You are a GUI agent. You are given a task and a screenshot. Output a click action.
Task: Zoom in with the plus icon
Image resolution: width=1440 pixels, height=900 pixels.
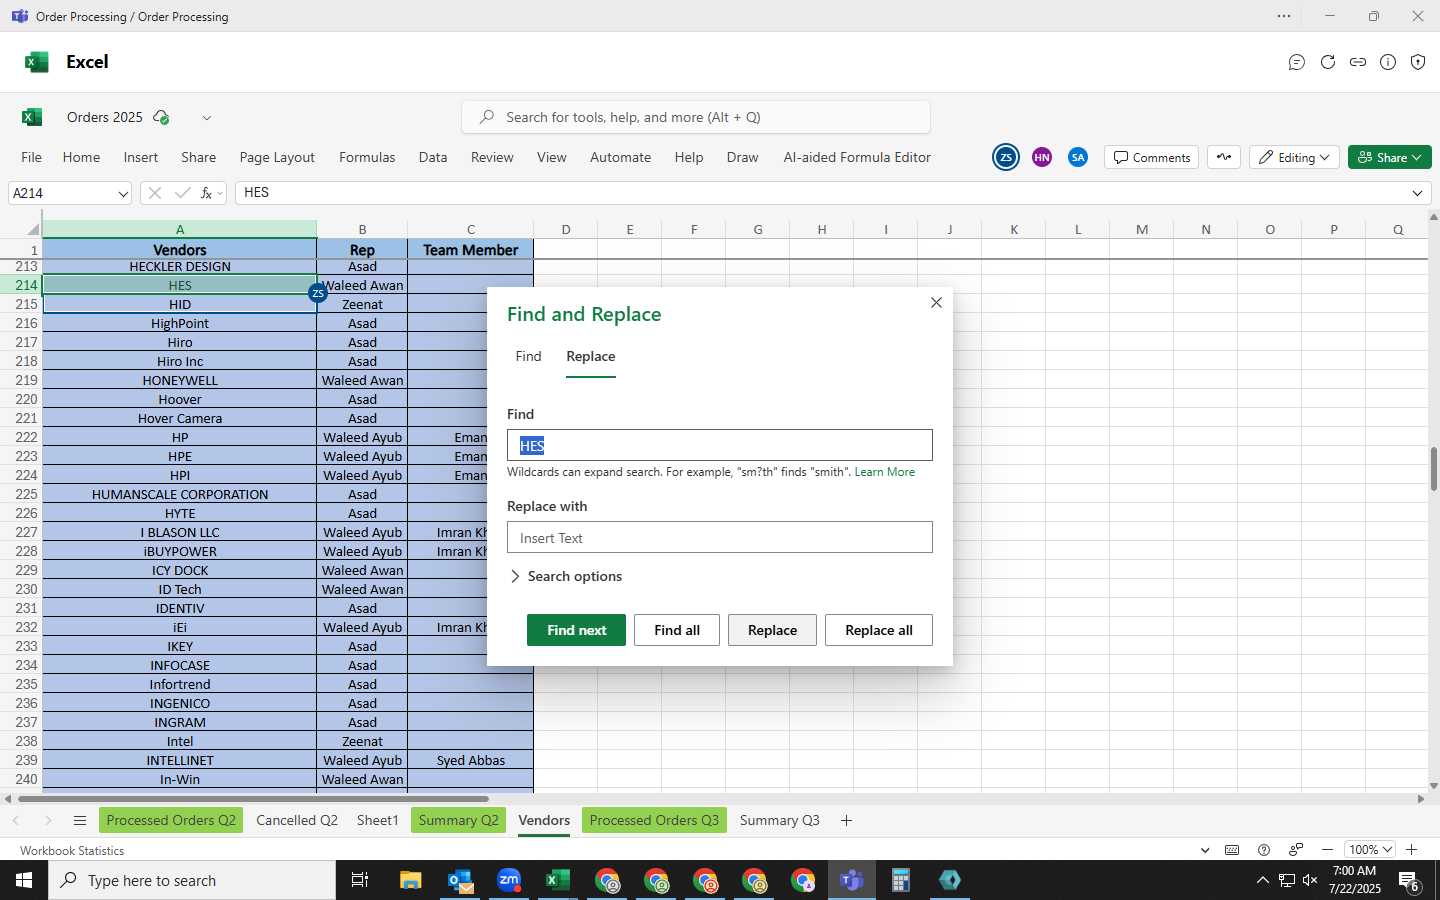(x=1412, y=850)
